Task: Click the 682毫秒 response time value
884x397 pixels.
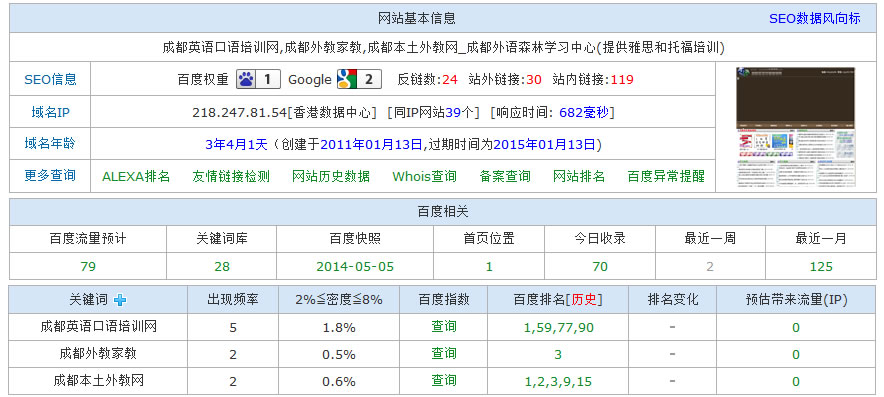Action: (x=584, y=113)
